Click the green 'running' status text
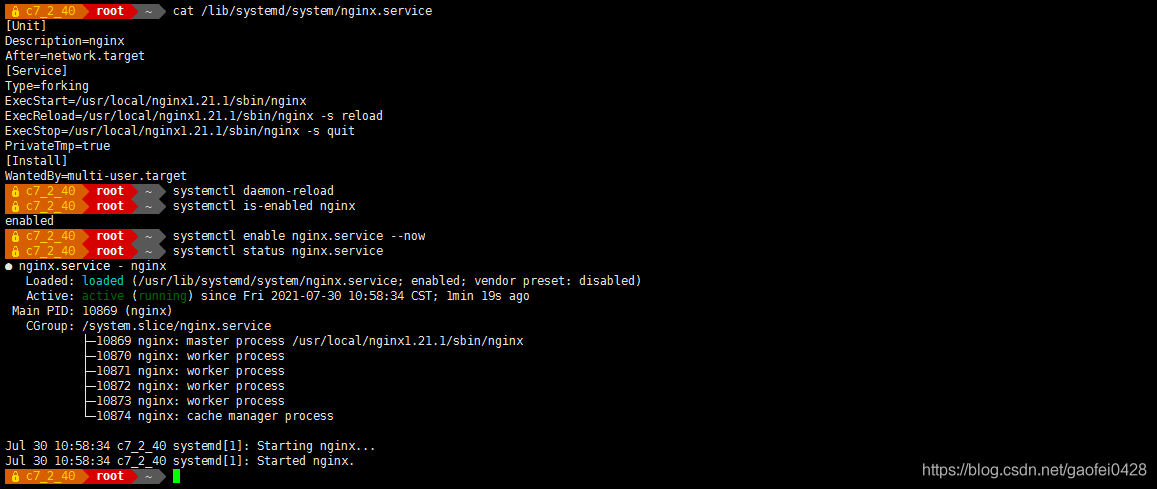This screenshot has width=1157, height=489. click(162, 296)
